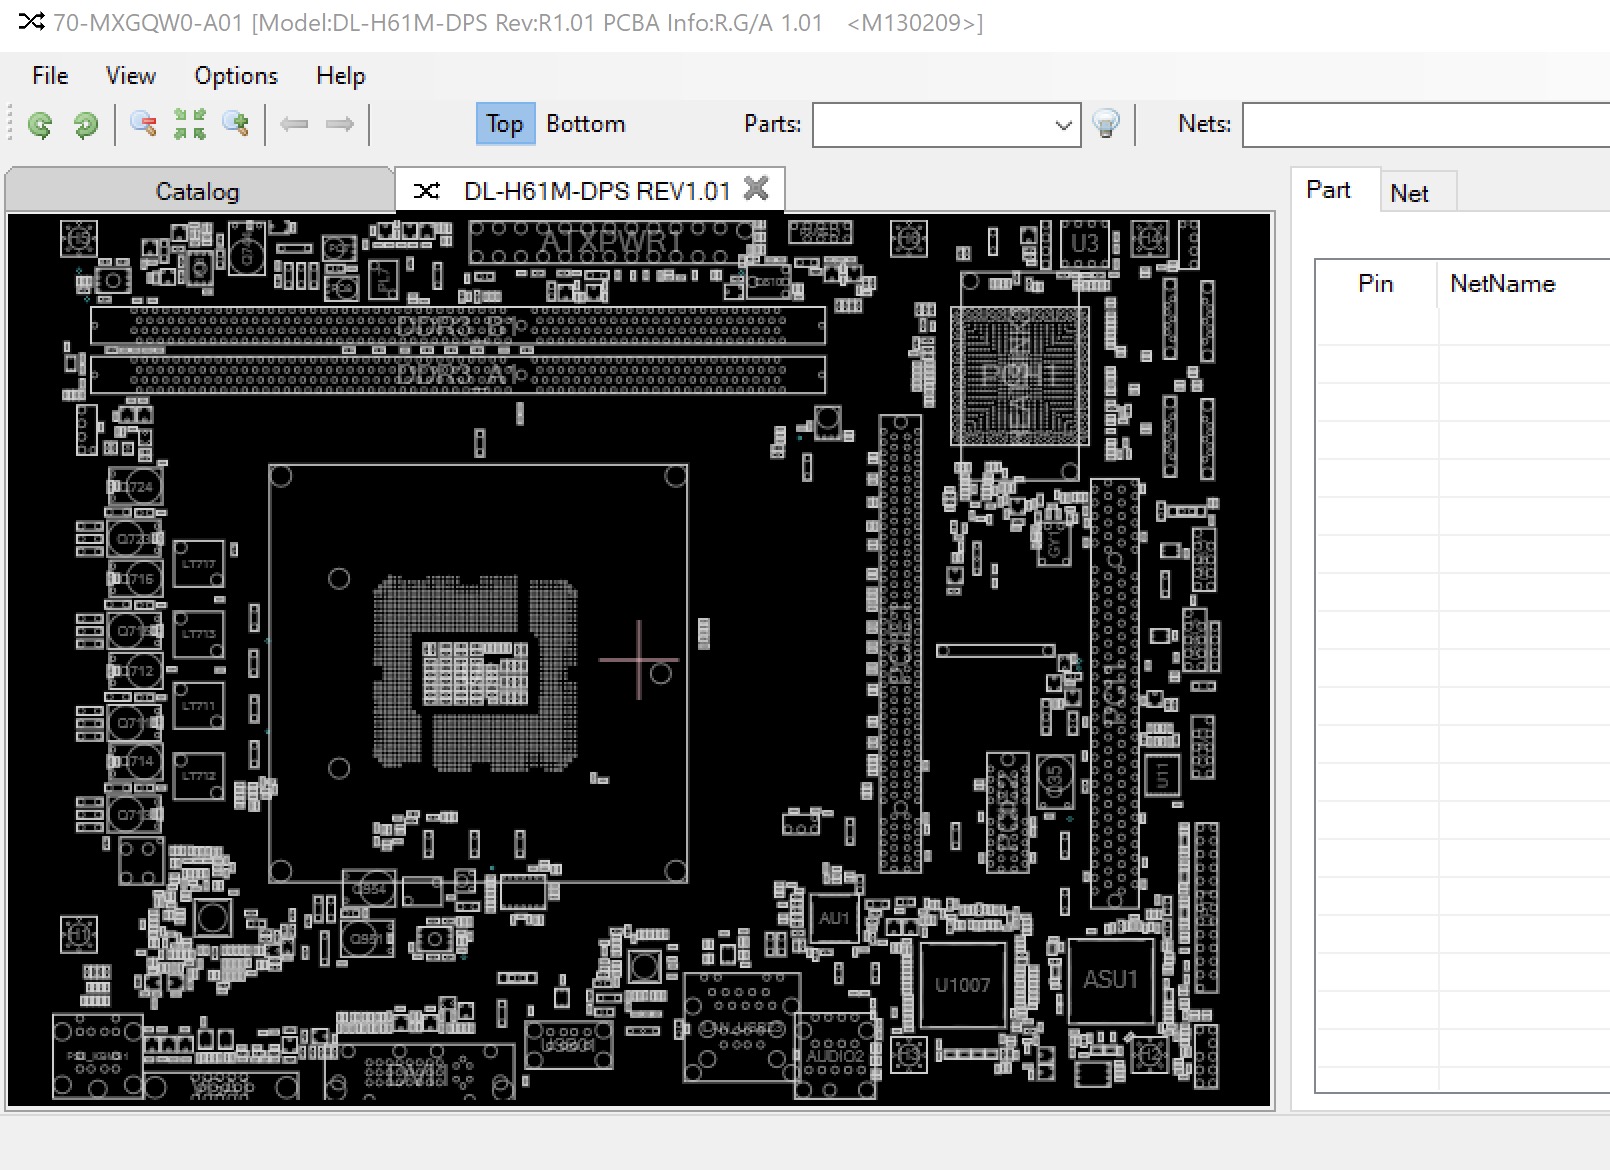Open the Options menu
Viewport: 1610px width, 1170px height.
point(236,75)
